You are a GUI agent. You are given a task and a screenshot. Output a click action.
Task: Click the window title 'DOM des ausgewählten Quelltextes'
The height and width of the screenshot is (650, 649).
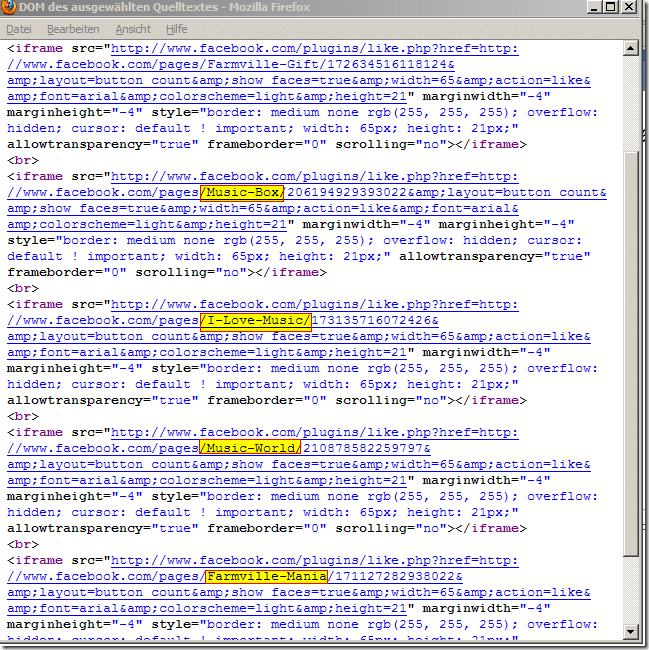pos(118,7)
